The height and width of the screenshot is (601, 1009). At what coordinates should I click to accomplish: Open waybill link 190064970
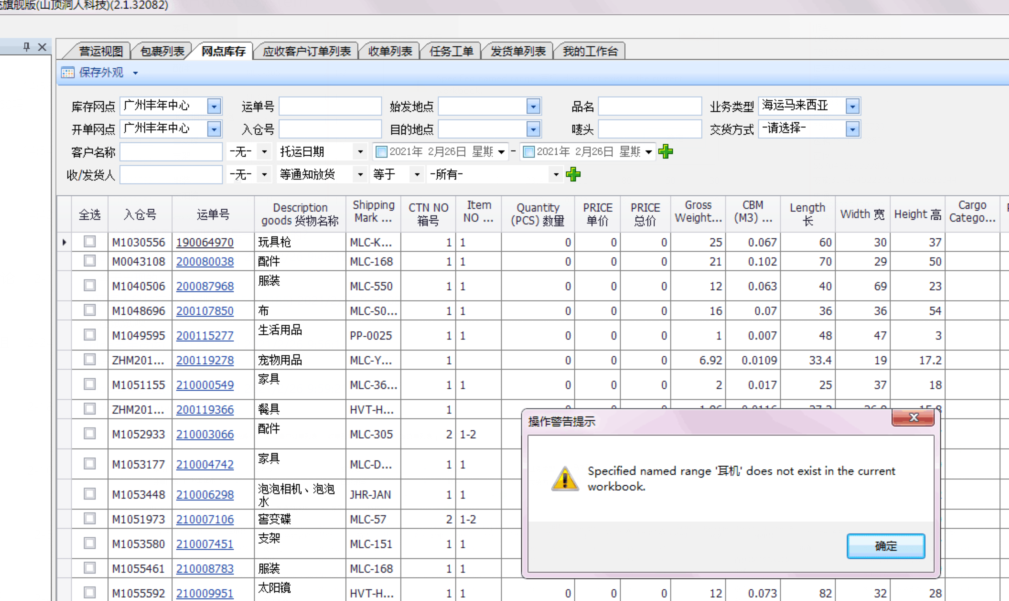(205, 242)
